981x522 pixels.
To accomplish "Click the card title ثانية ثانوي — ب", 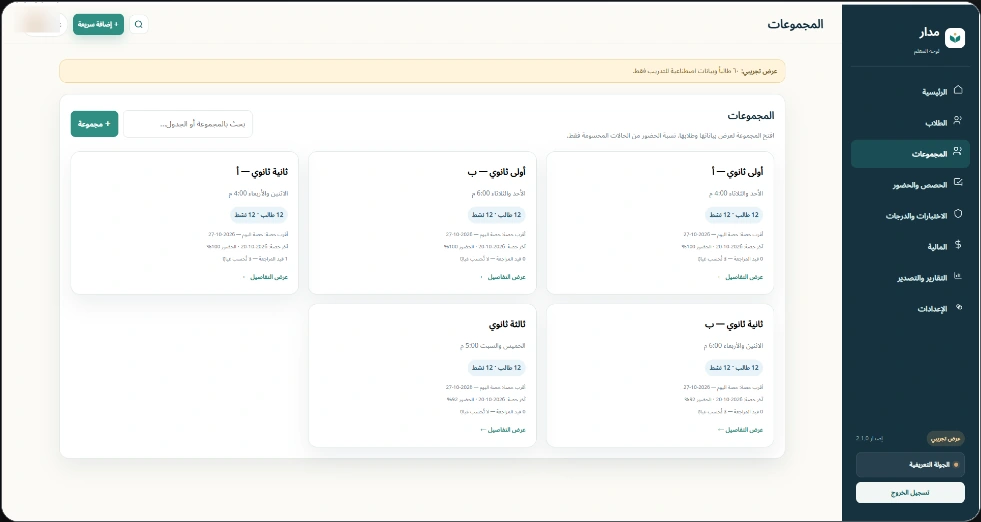I will click(x=734, y=325).
